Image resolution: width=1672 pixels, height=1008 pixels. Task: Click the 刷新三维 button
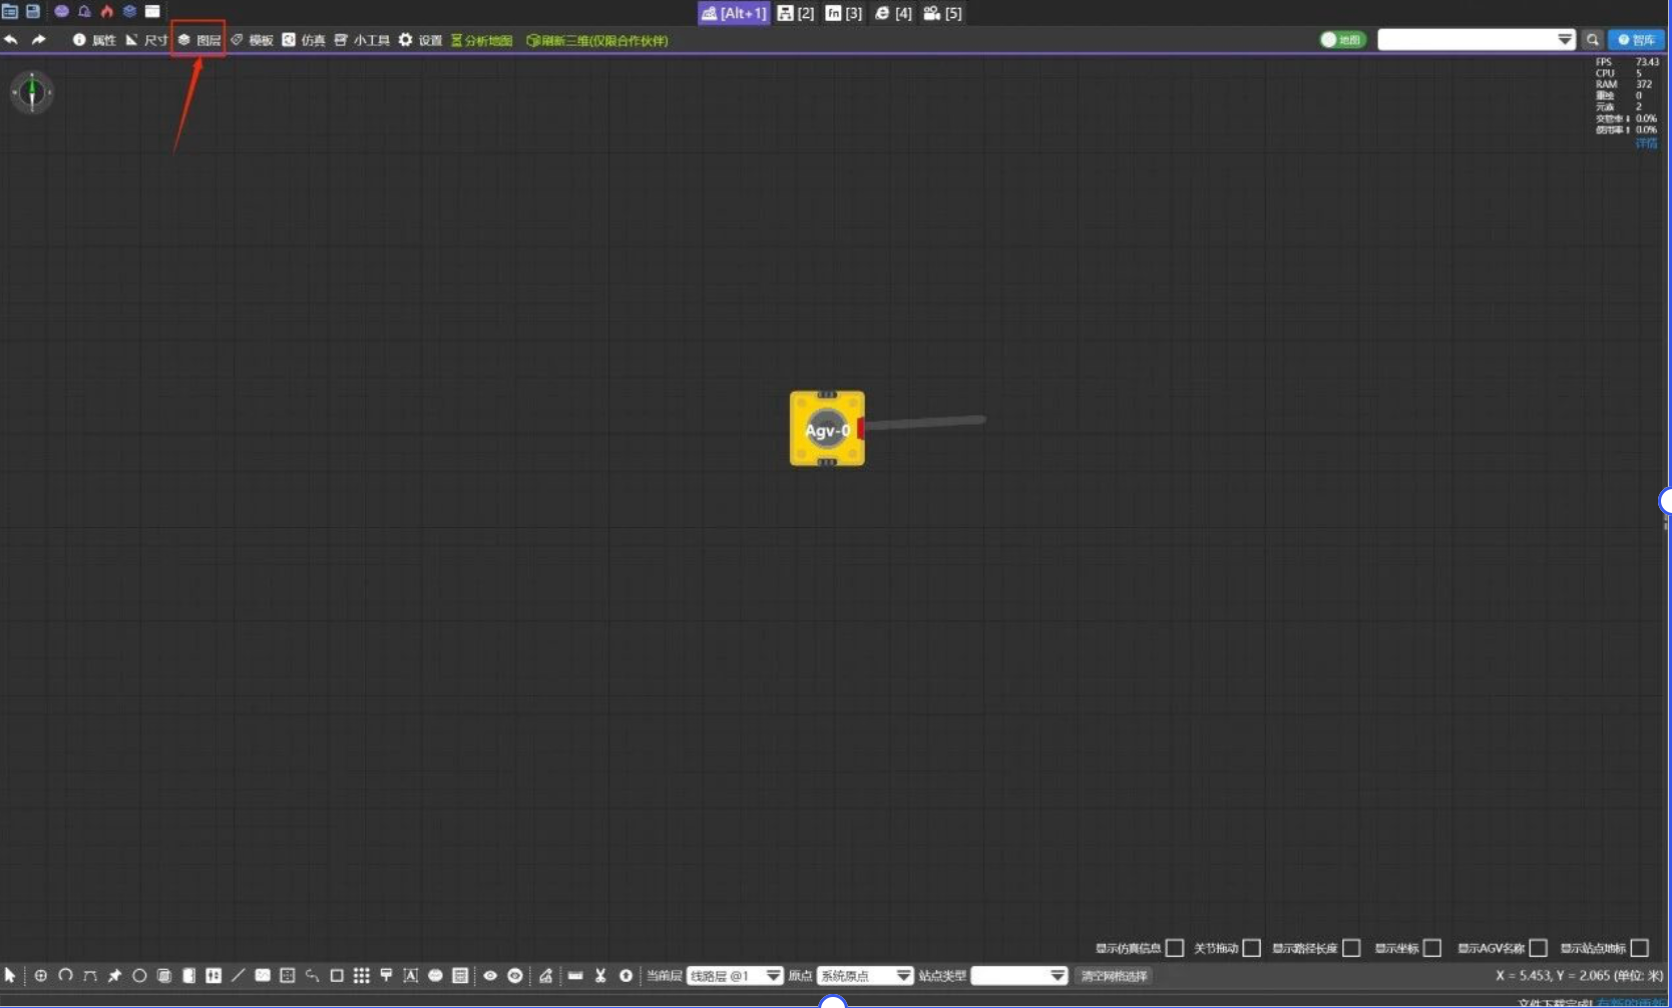coord(597,40)
